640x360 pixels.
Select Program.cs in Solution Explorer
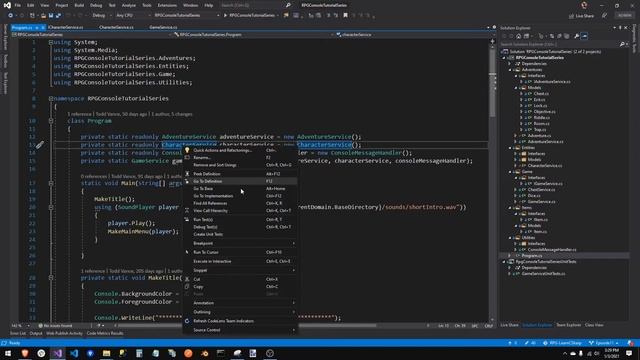532,256
